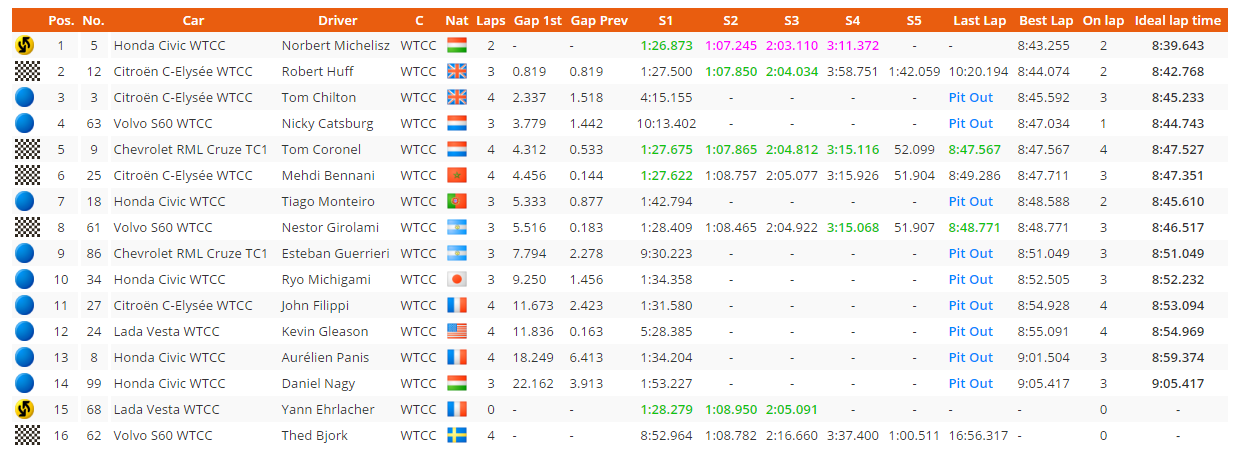Click last lap time 16:56.317
This screenshot has width=1233, height=455.
[x=979, y=436]
